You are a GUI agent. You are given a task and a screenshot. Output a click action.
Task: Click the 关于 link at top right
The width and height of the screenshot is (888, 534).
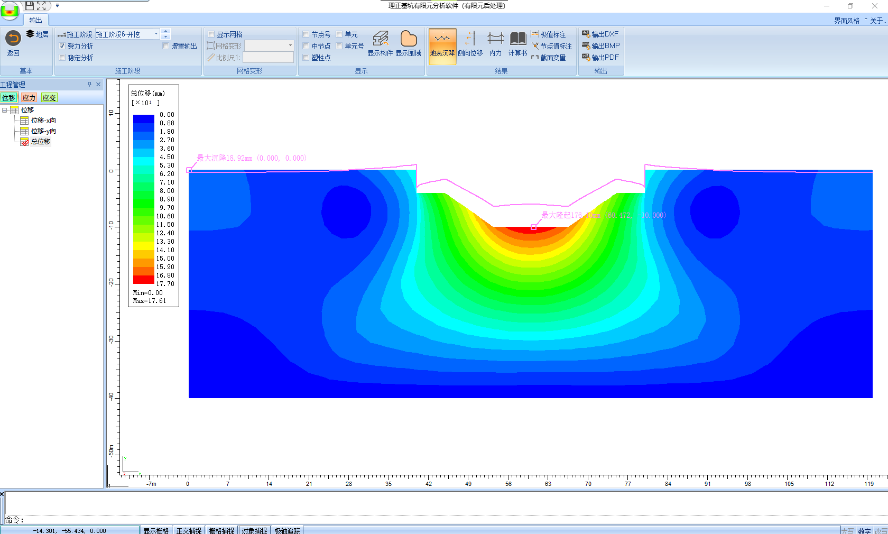876,19
